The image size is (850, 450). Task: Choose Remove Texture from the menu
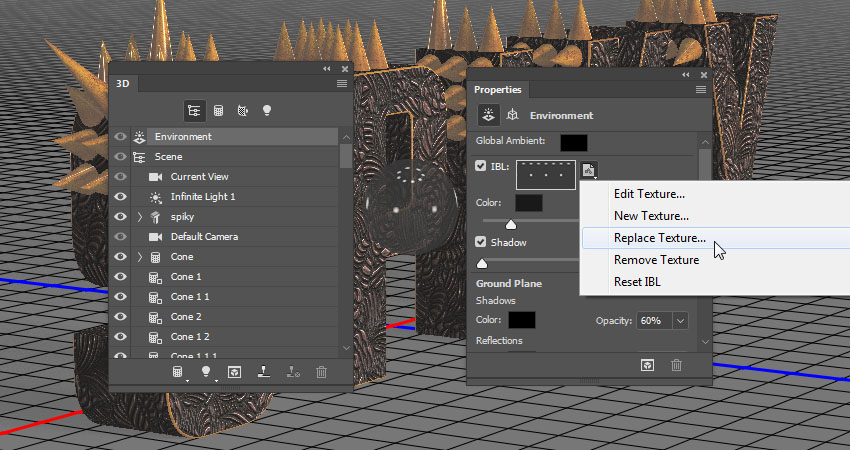656,260
